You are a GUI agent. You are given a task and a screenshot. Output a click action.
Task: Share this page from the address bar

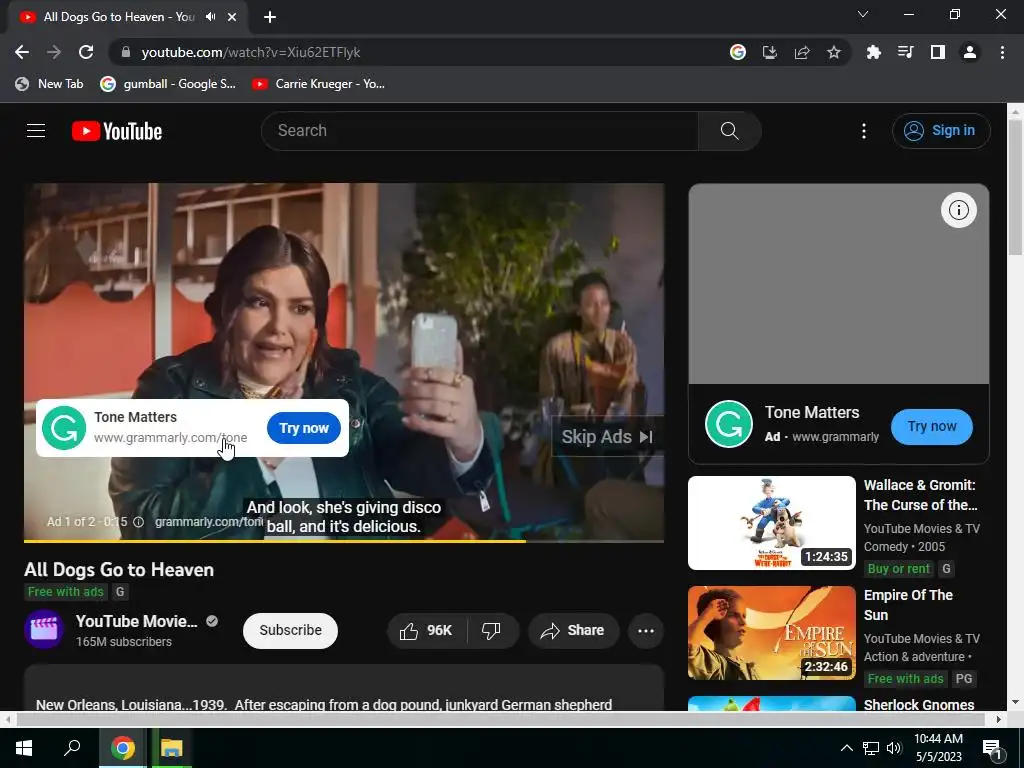click(802, 52)
